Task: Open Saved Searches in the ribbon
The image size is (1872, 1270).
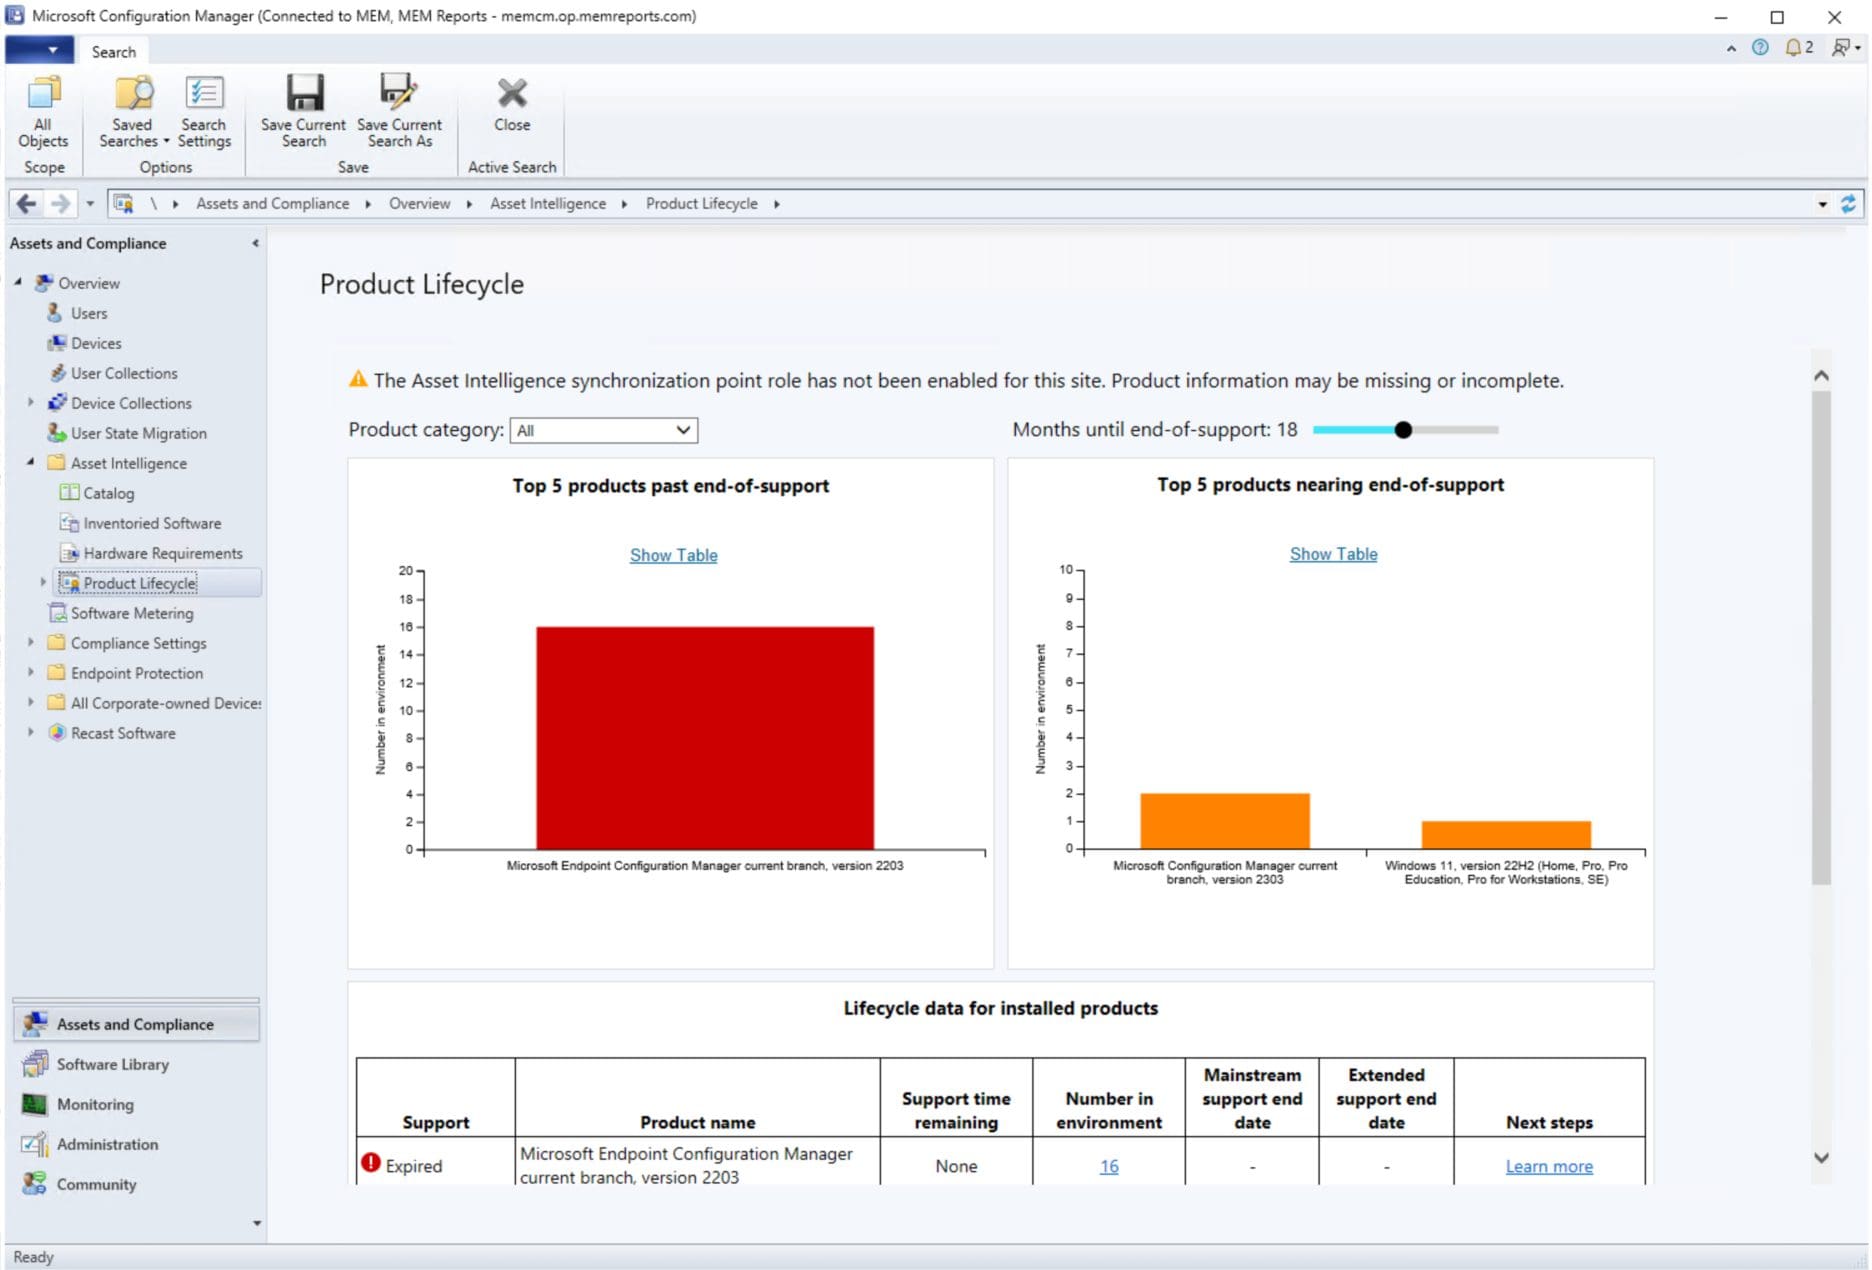Action: (x=133, y=112)
